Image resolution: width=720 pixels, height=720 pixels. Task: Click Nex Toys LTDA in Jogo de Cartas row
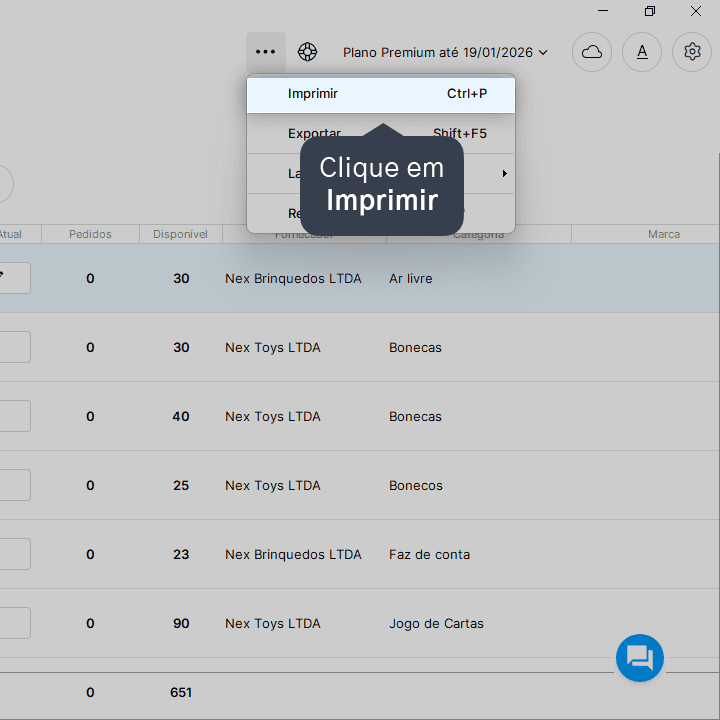click(273, 623)
